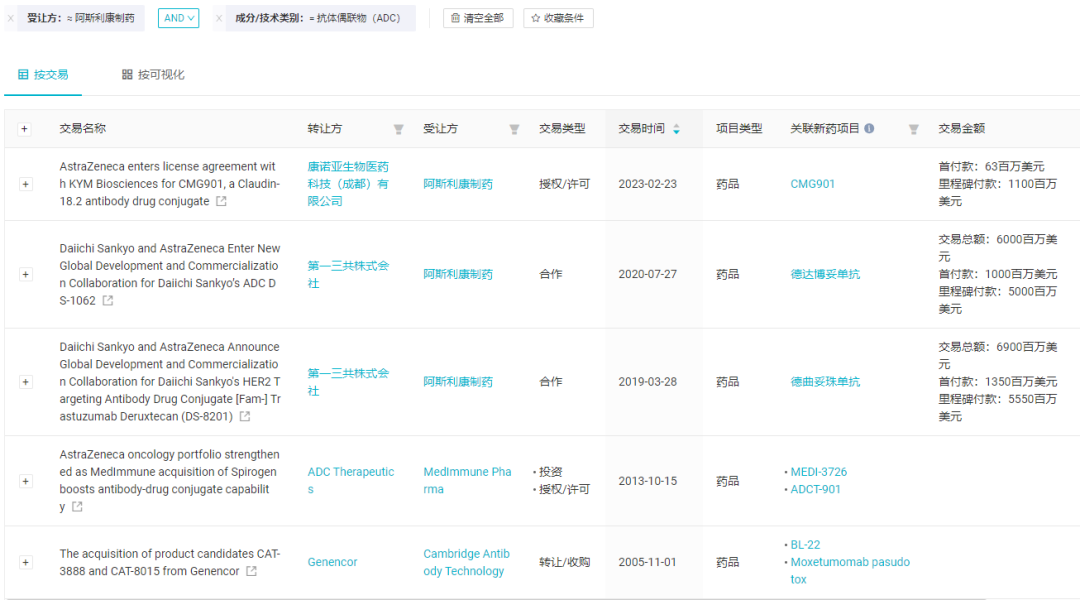
Task: Open external link icon for CMG901 deal
Action: (221, 201)
